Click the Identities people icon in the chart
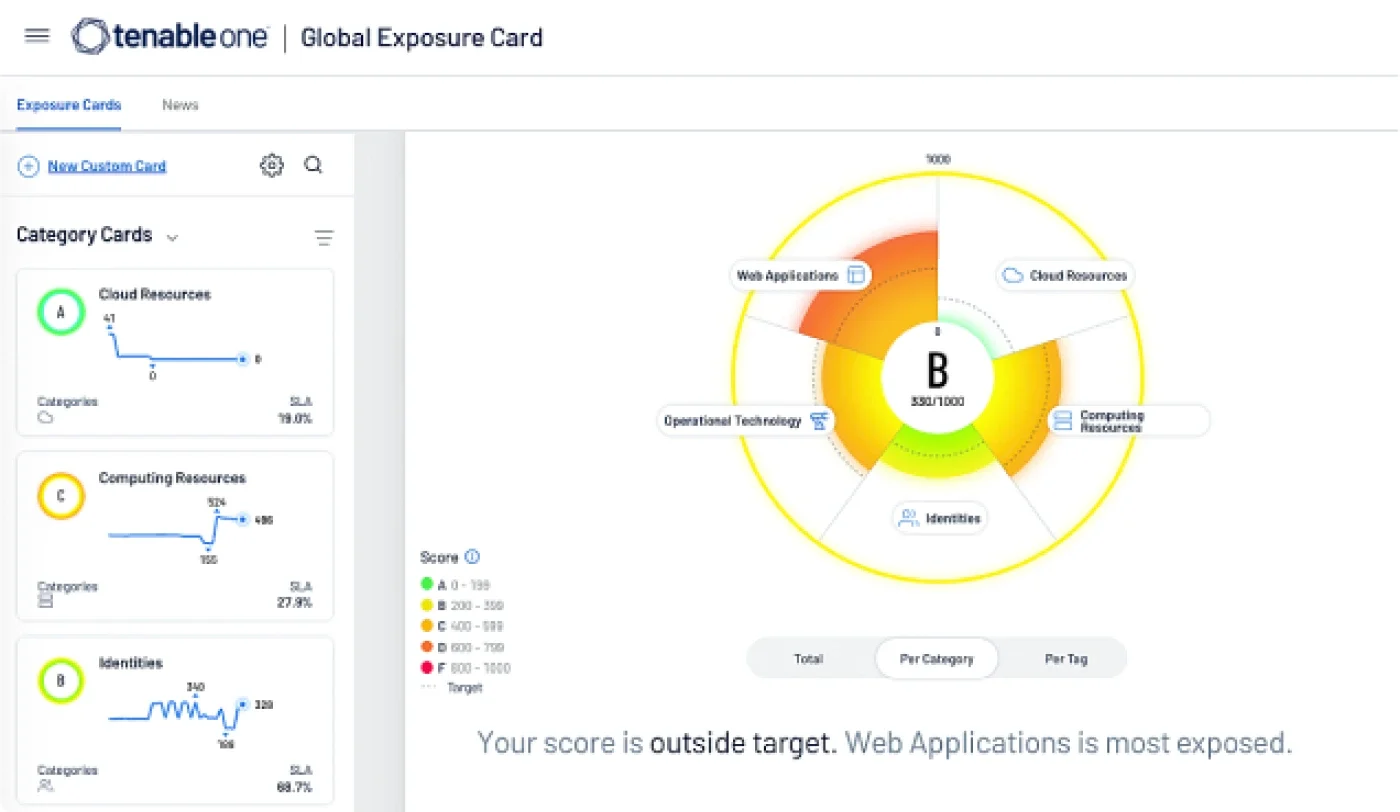The image size is (1400, 812). (907, 517)
